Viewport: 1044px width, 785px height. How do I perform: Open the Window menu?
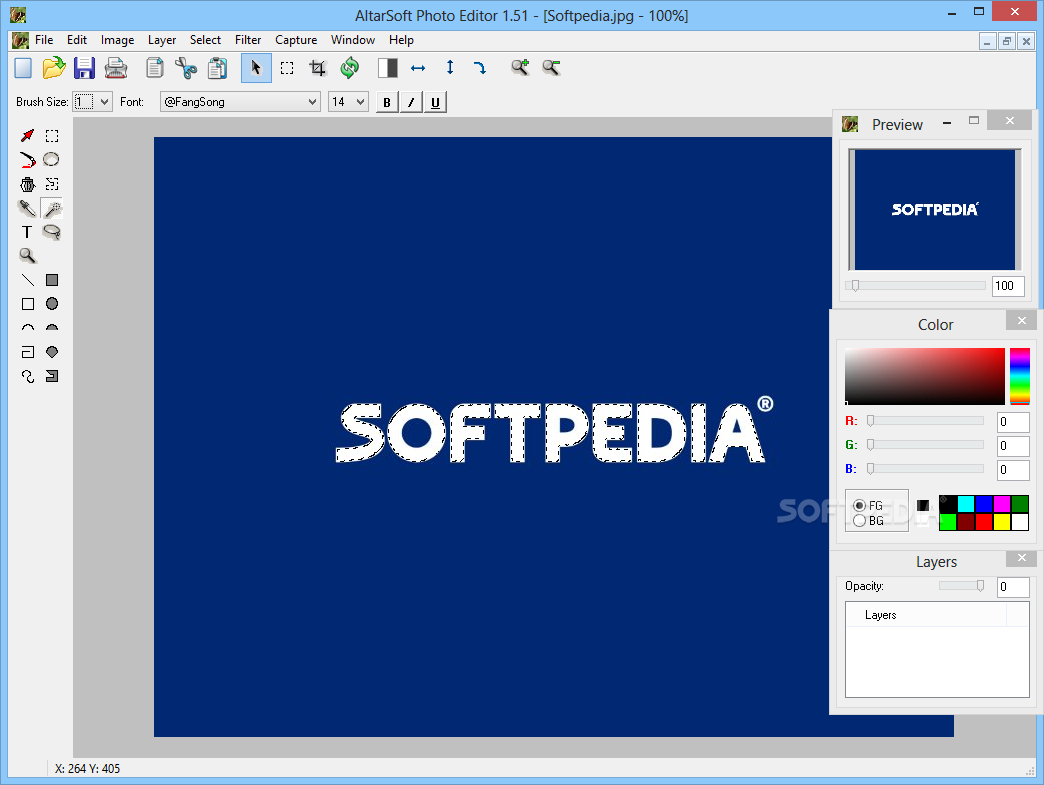(x=353, y=40)
